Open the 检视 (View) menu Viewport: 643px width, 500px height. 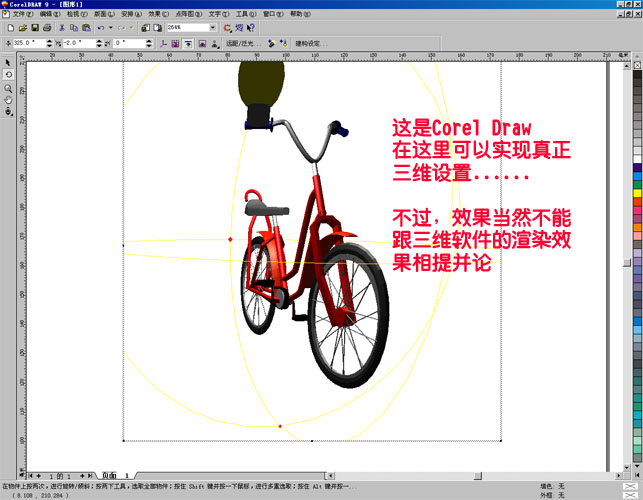point(77,14)
